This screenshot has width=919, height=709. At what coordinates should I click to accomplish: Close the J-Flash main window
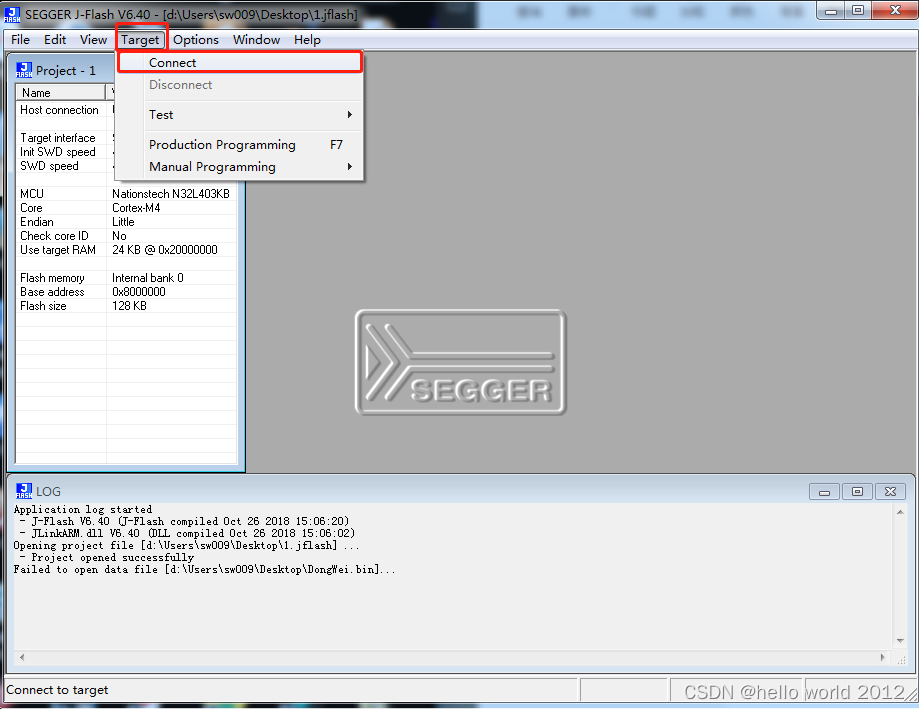(x=895, y=11)
